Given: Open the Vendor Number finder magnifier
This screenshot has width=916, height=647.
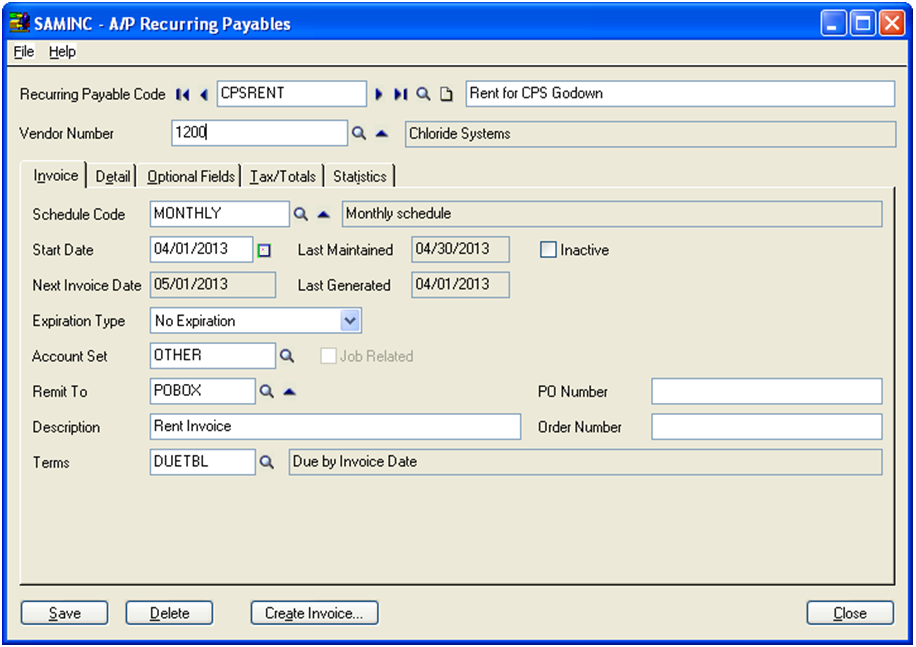Looking at the screenshot, I should point(359,133).
